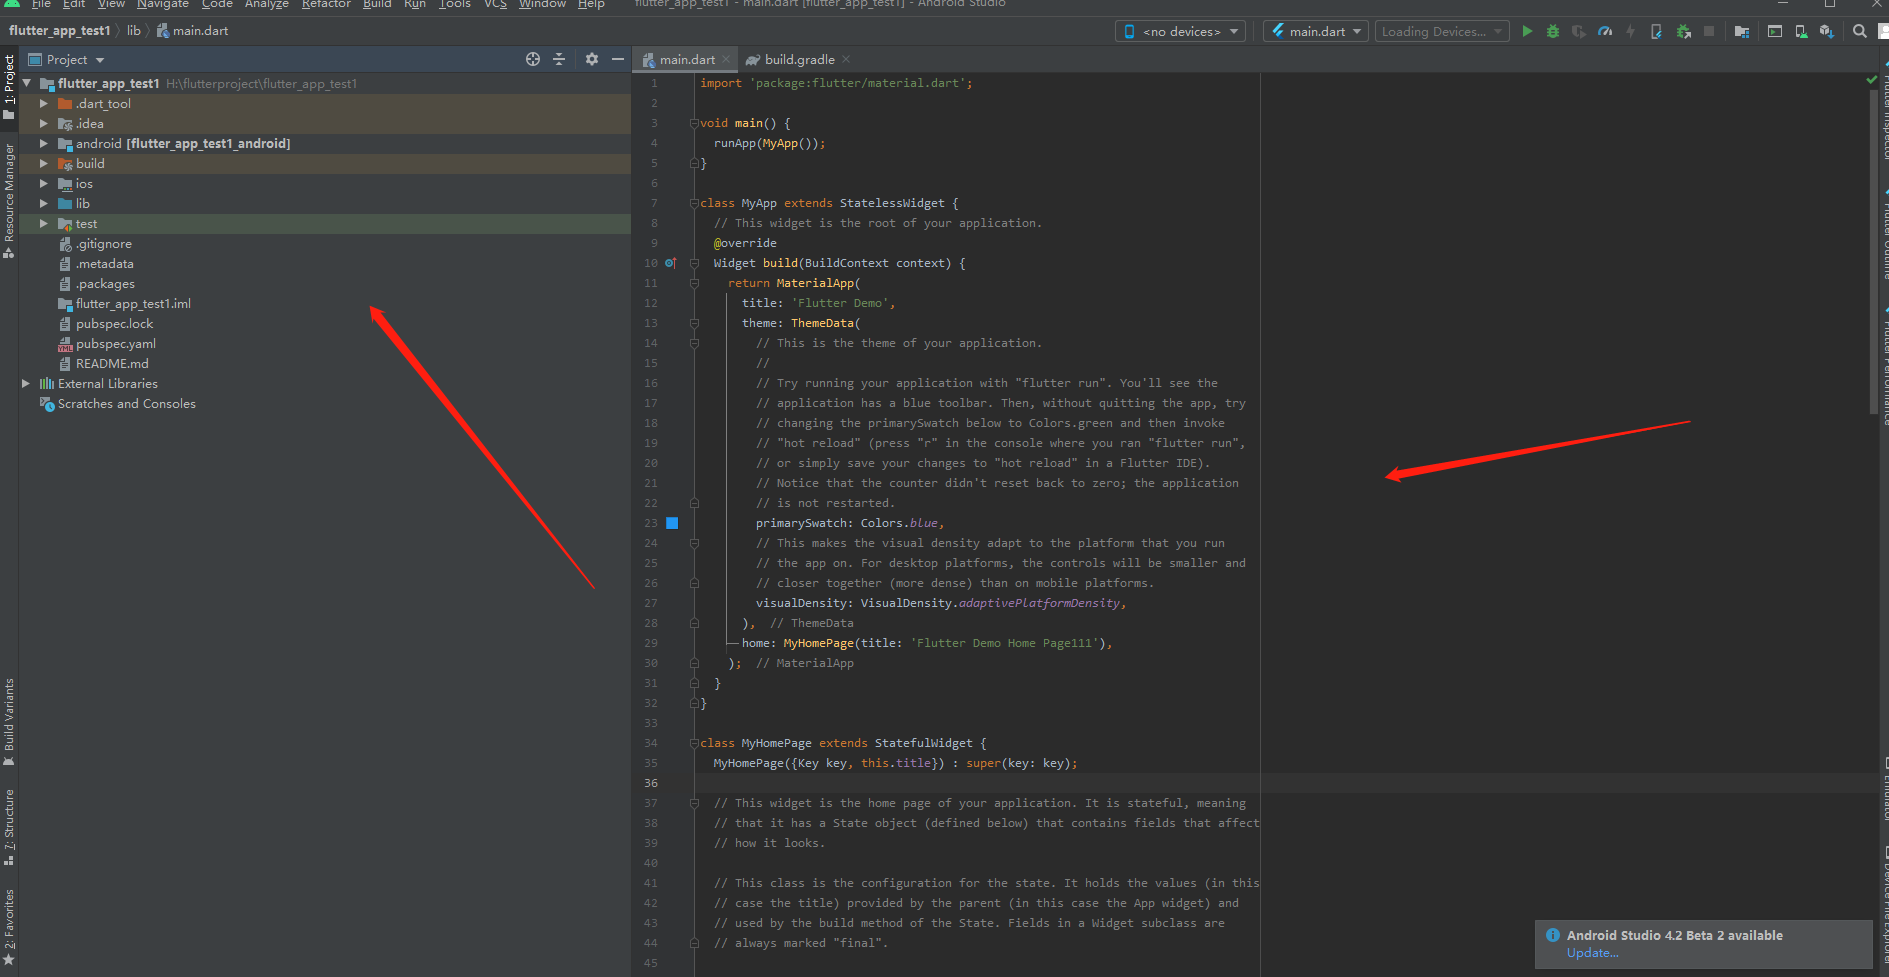Click the Colors.blue gutter color swatch
Image resolution: width=1889 pixels, height=977 pixels.
tap(672, 523)
